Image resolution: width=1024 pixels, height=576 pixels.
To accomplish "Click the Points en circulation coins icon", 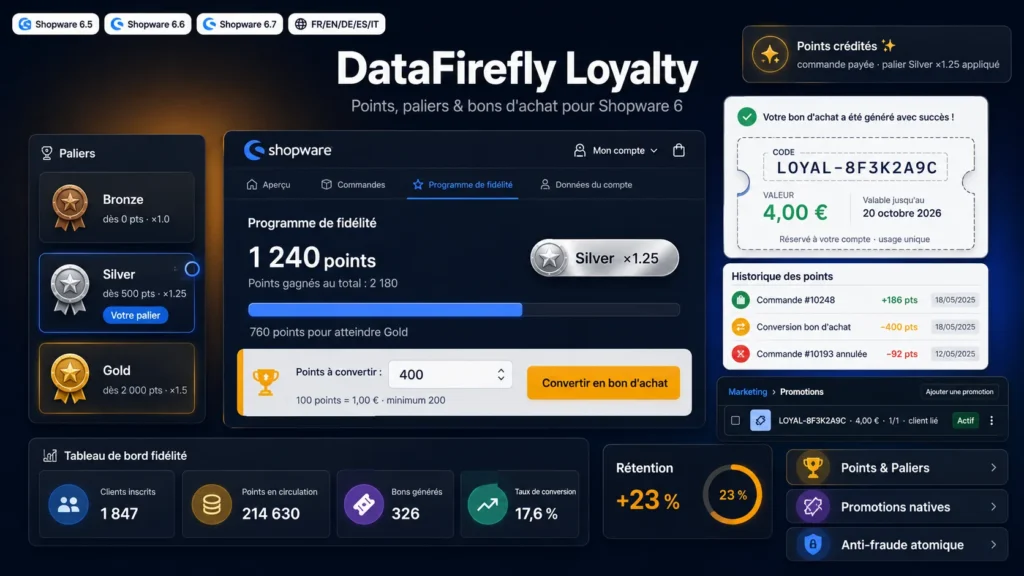I will [x=212, y=504].
